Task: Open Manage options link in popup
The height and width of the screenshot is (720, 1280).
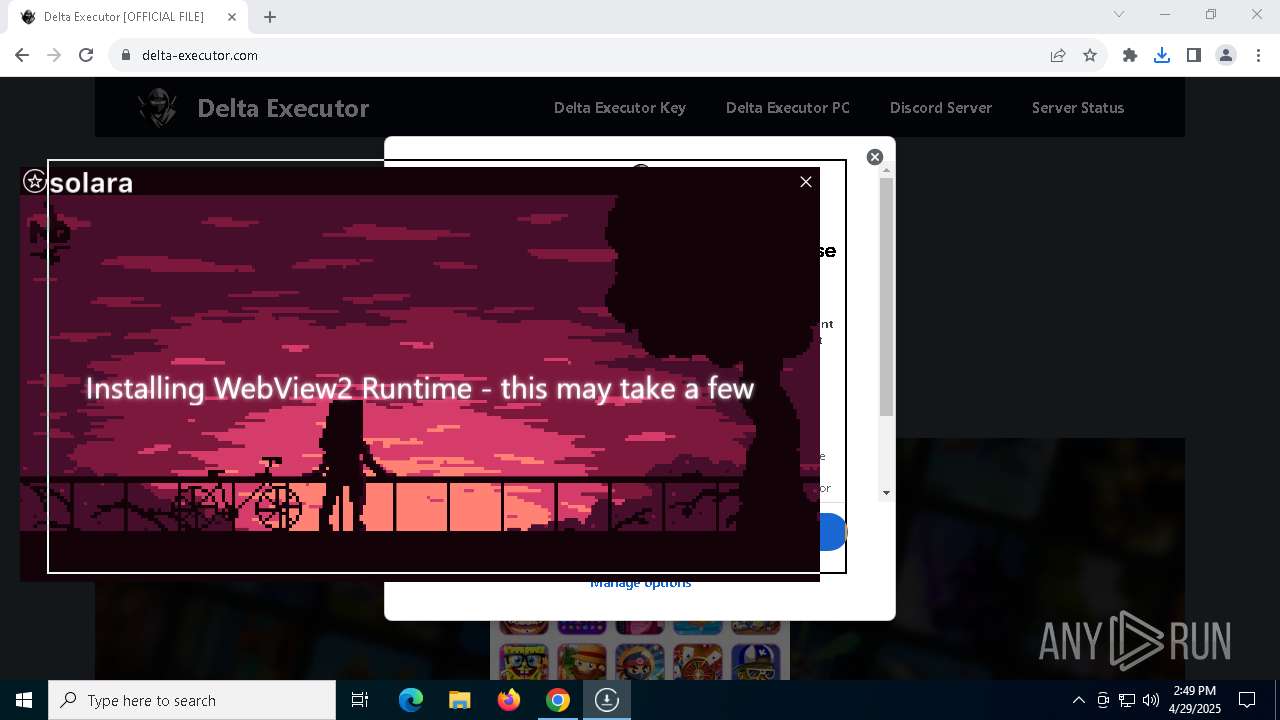Action: pyautogui.click(x=640, y=584)
